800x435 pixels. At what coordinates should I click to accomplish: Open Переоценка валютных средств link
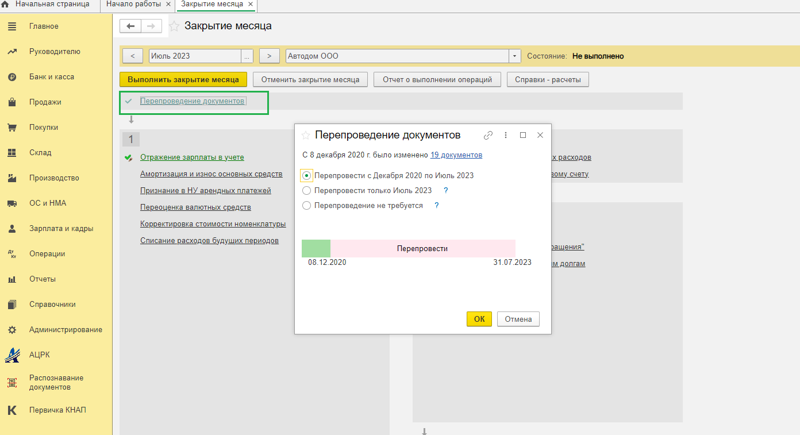coord(195,207)
